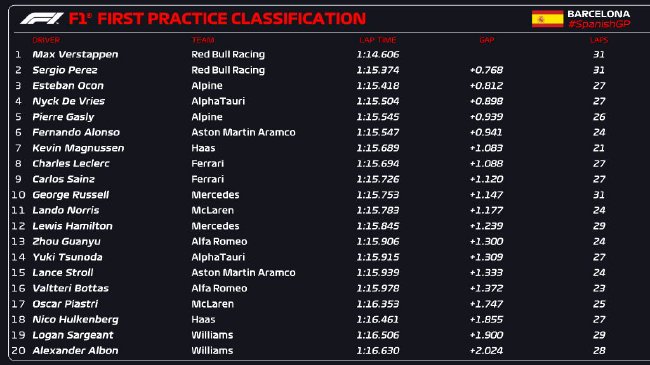Select the GAP column header
This screenshot has height=365, width=650.
487,40
